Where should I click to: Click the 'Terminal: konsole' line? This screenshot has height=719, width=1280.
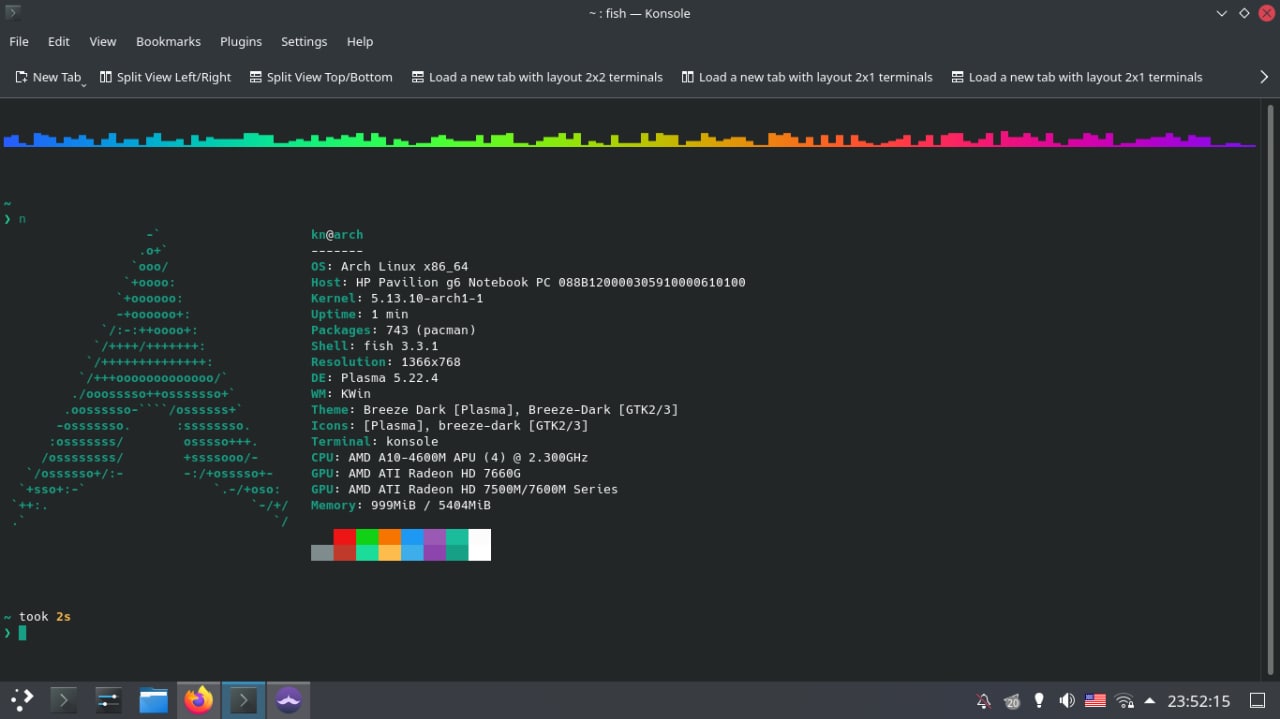pyautogui.click(x=375, y=442)
